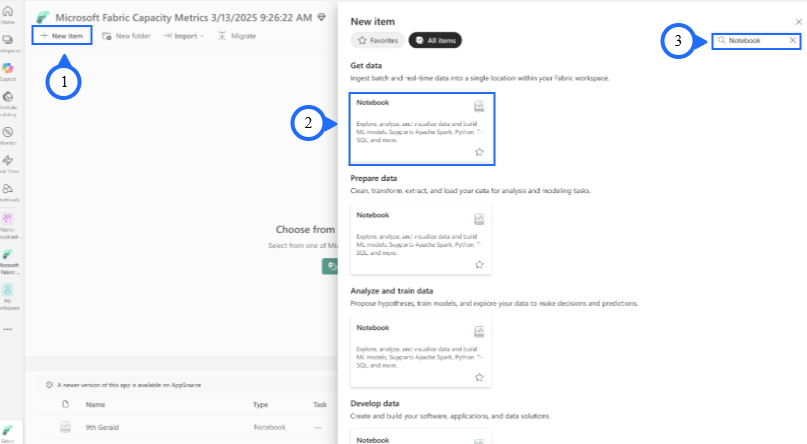The image size is (807, 444).
Task: Click the New folder button
Action: tap(126, 35)
